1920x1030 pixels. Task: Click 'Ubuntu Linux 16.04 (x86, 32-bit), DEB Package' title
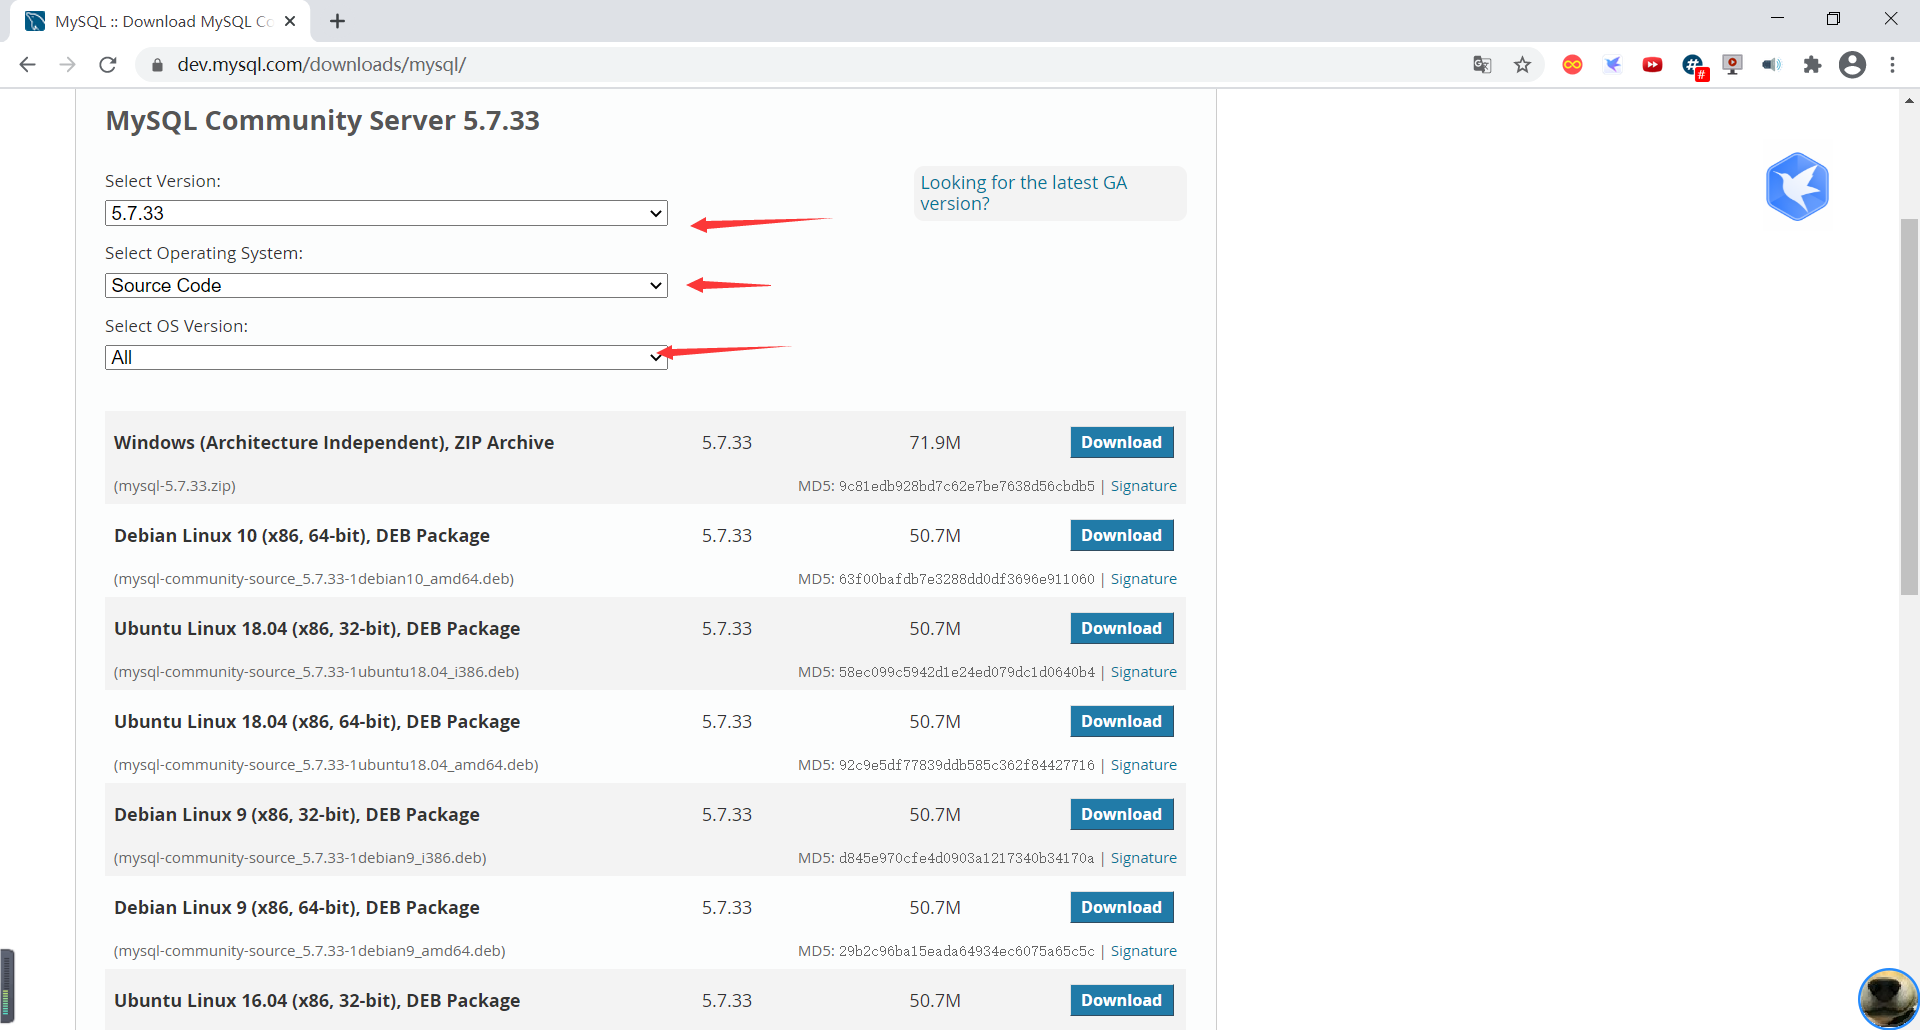coord(317,1001)
